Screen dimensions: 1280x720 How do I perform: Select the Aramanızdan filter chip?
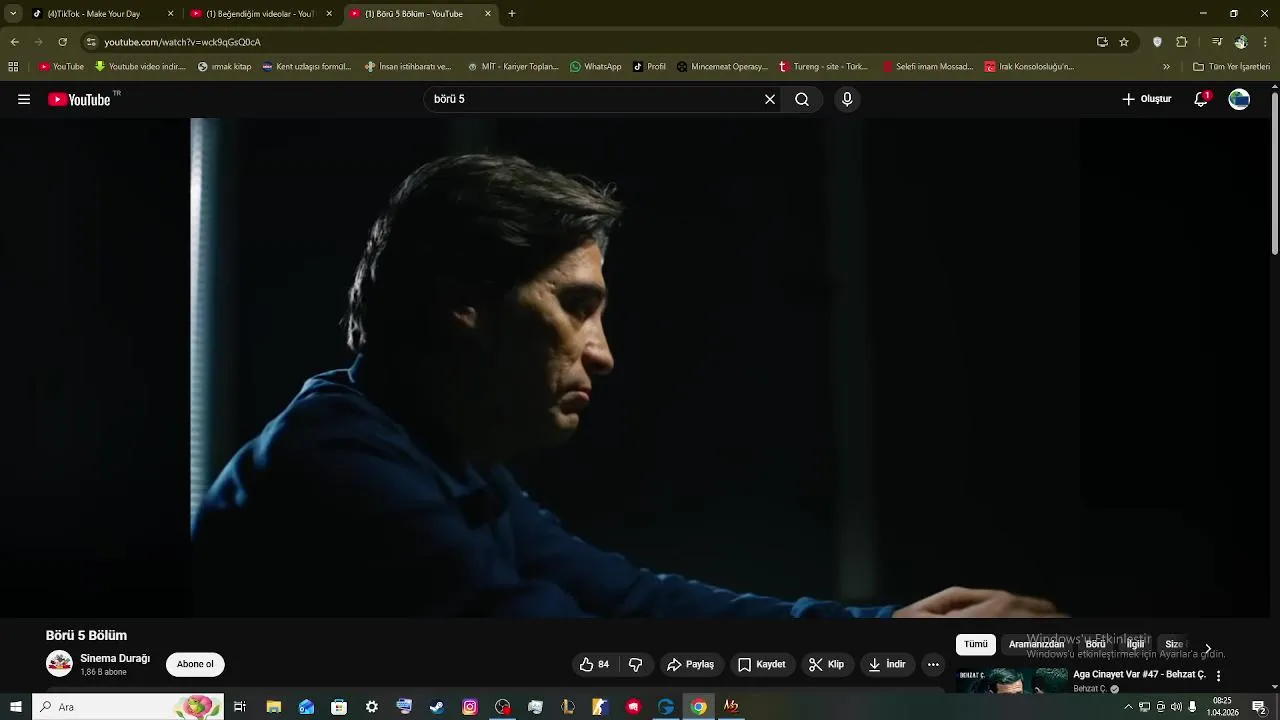pyautogui.click(x=1036, y=645)
